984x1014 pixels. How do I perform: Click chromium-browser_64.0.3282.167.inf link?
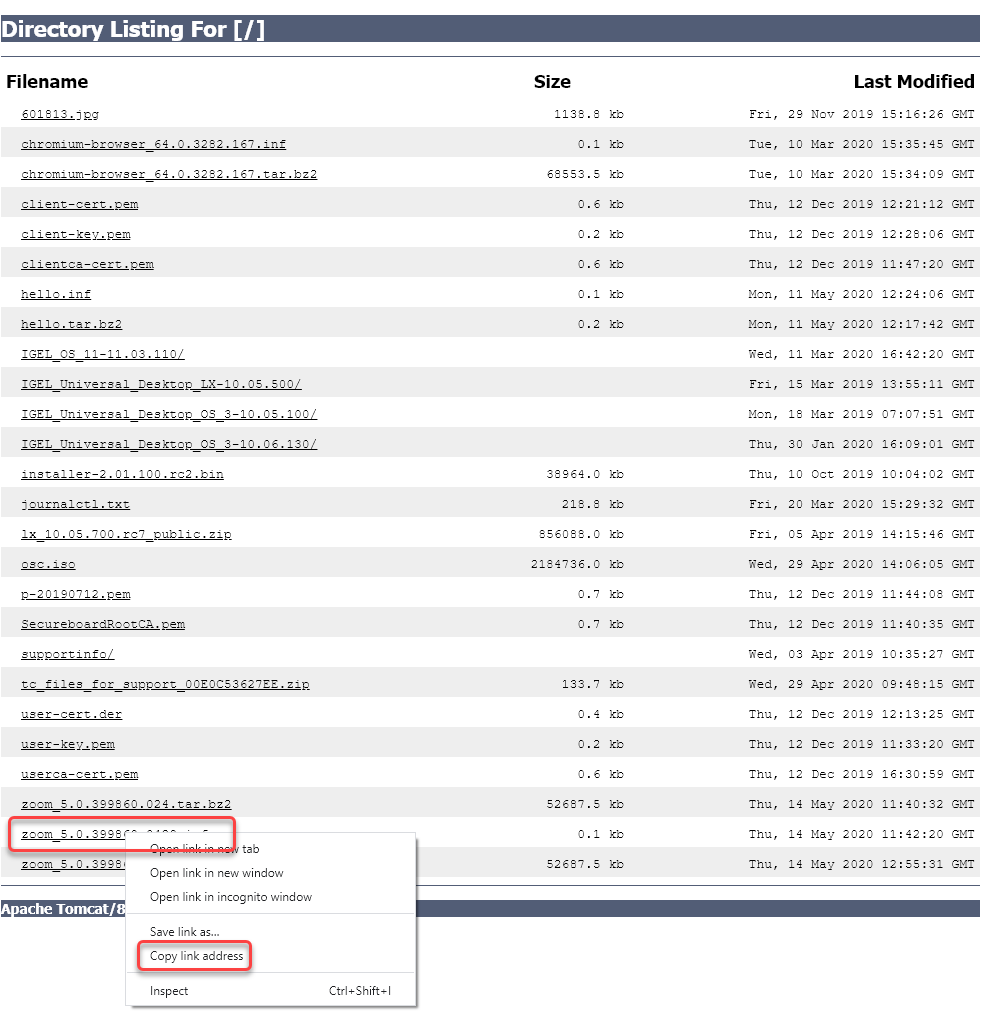click(x=153, y=144)
